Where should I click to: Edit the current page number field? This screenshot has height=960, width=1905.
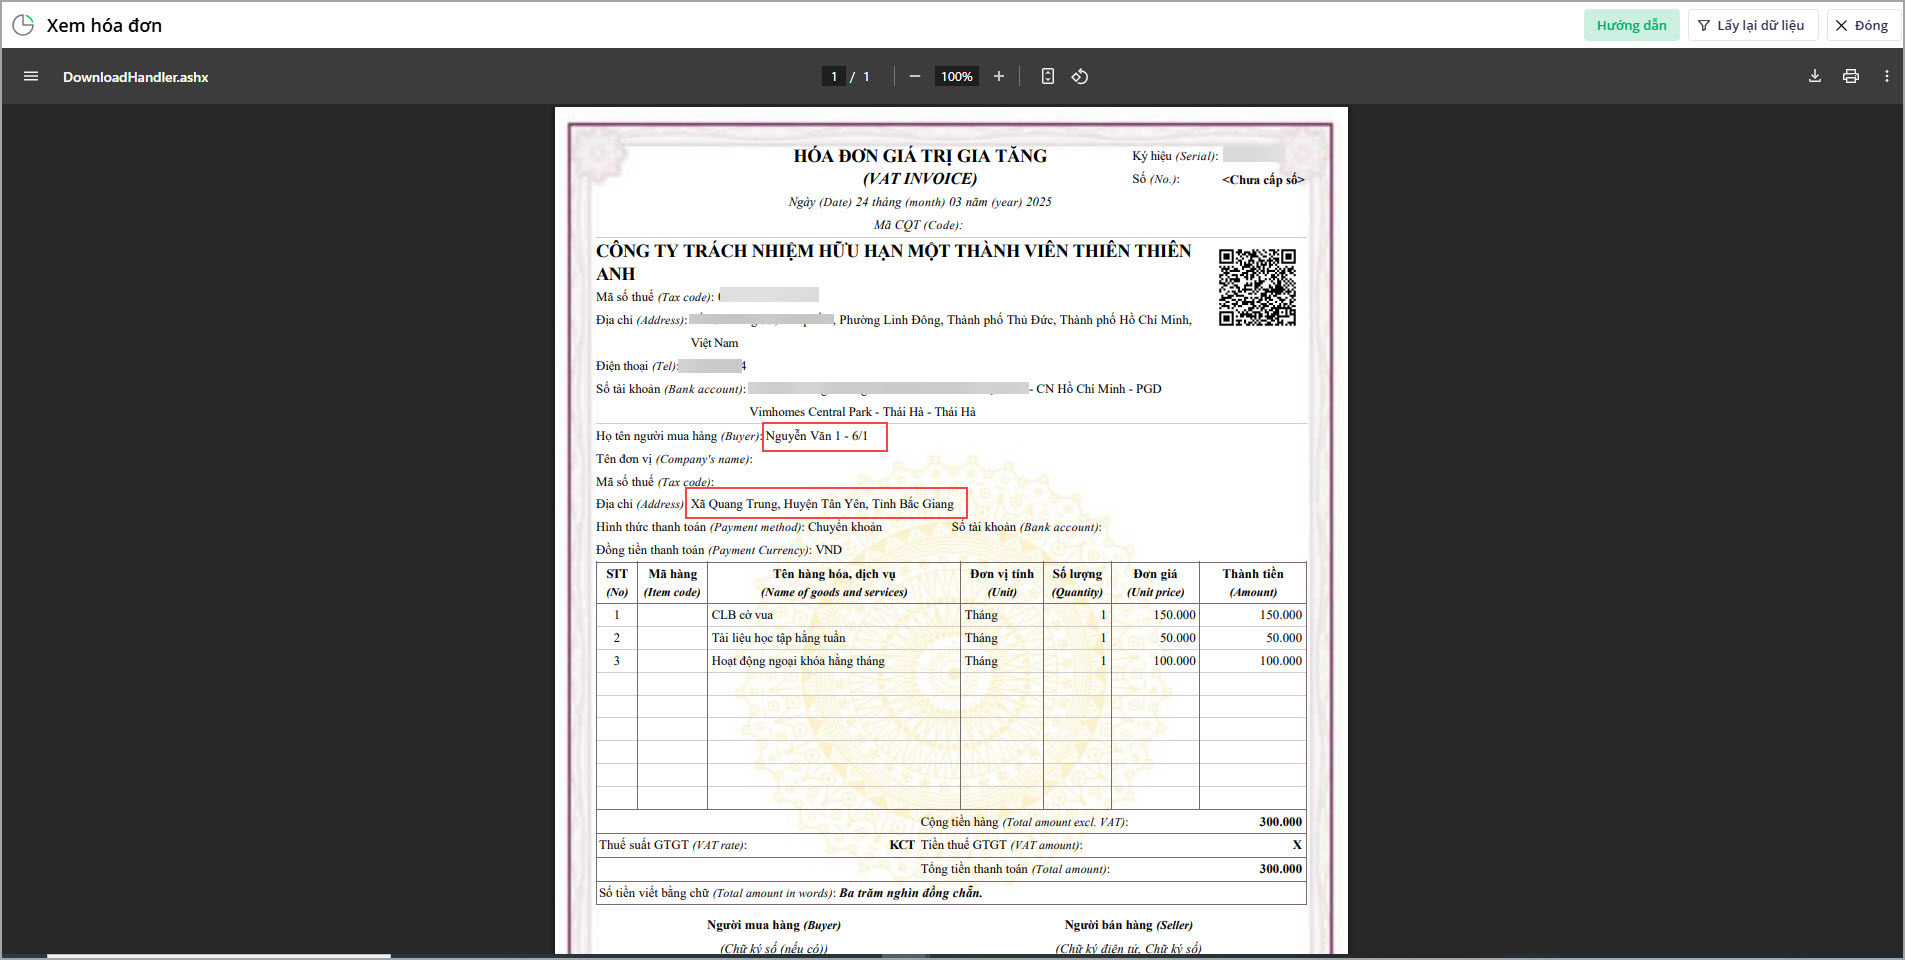(834, 77)
